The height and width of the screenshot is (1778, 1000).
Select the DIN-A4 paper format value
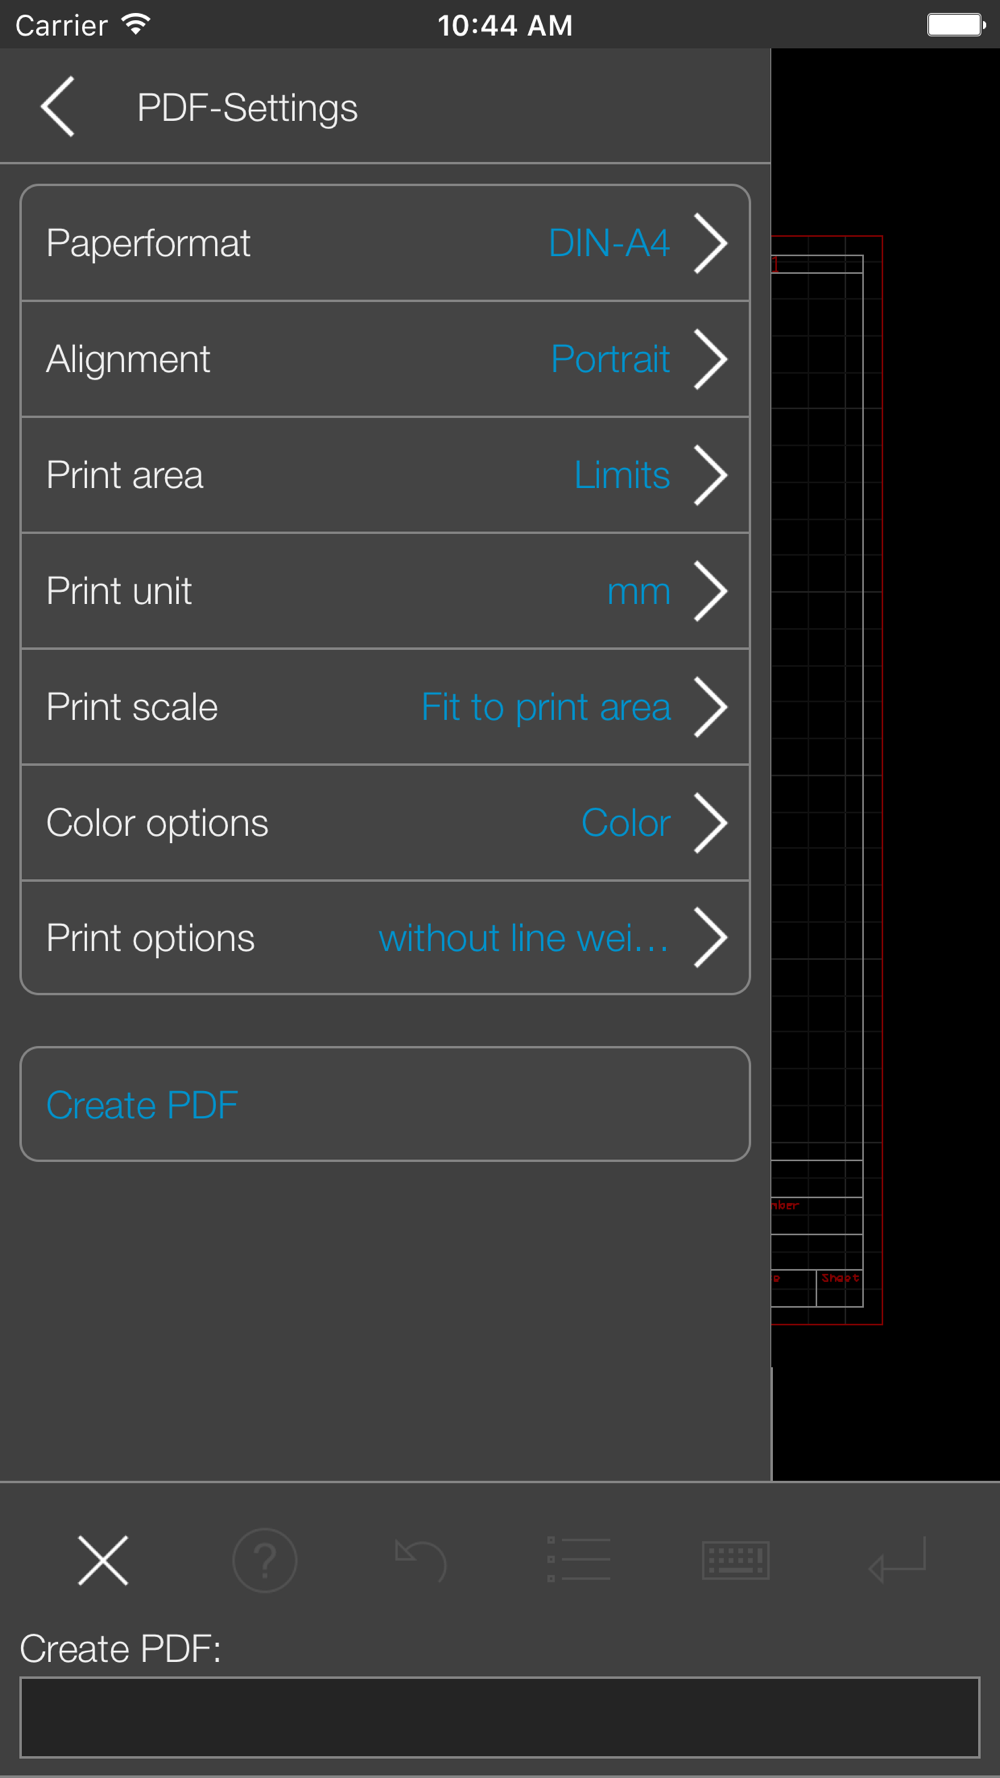click(609, 243)
